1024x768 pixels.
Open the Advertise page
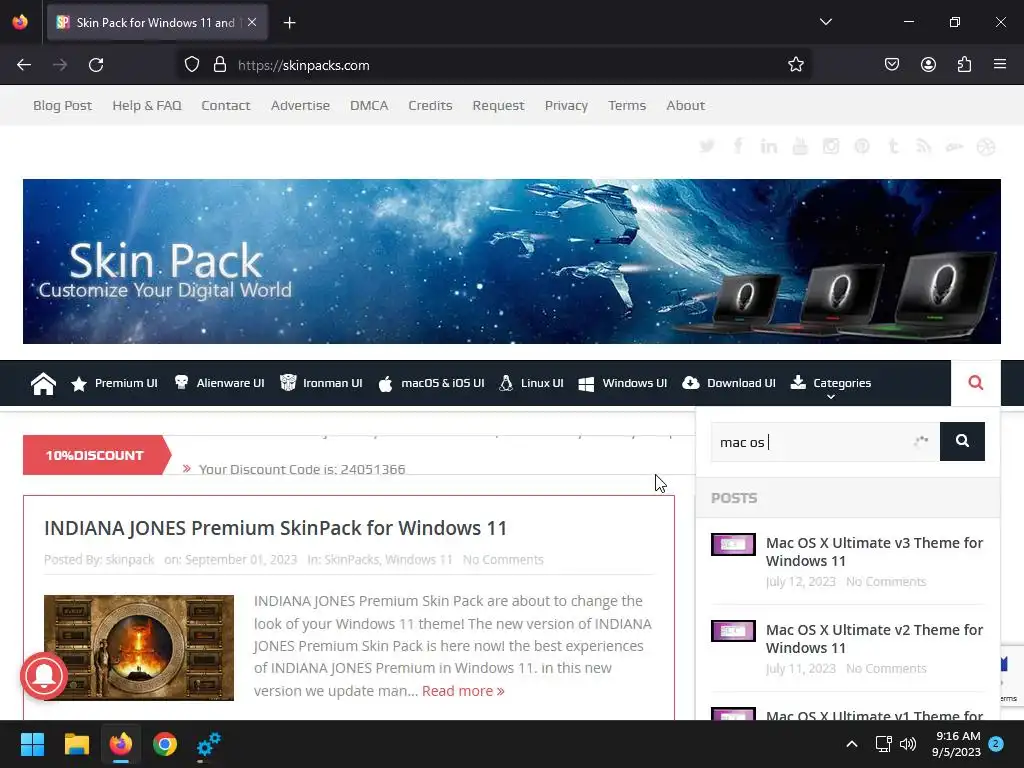coord(300,105)
